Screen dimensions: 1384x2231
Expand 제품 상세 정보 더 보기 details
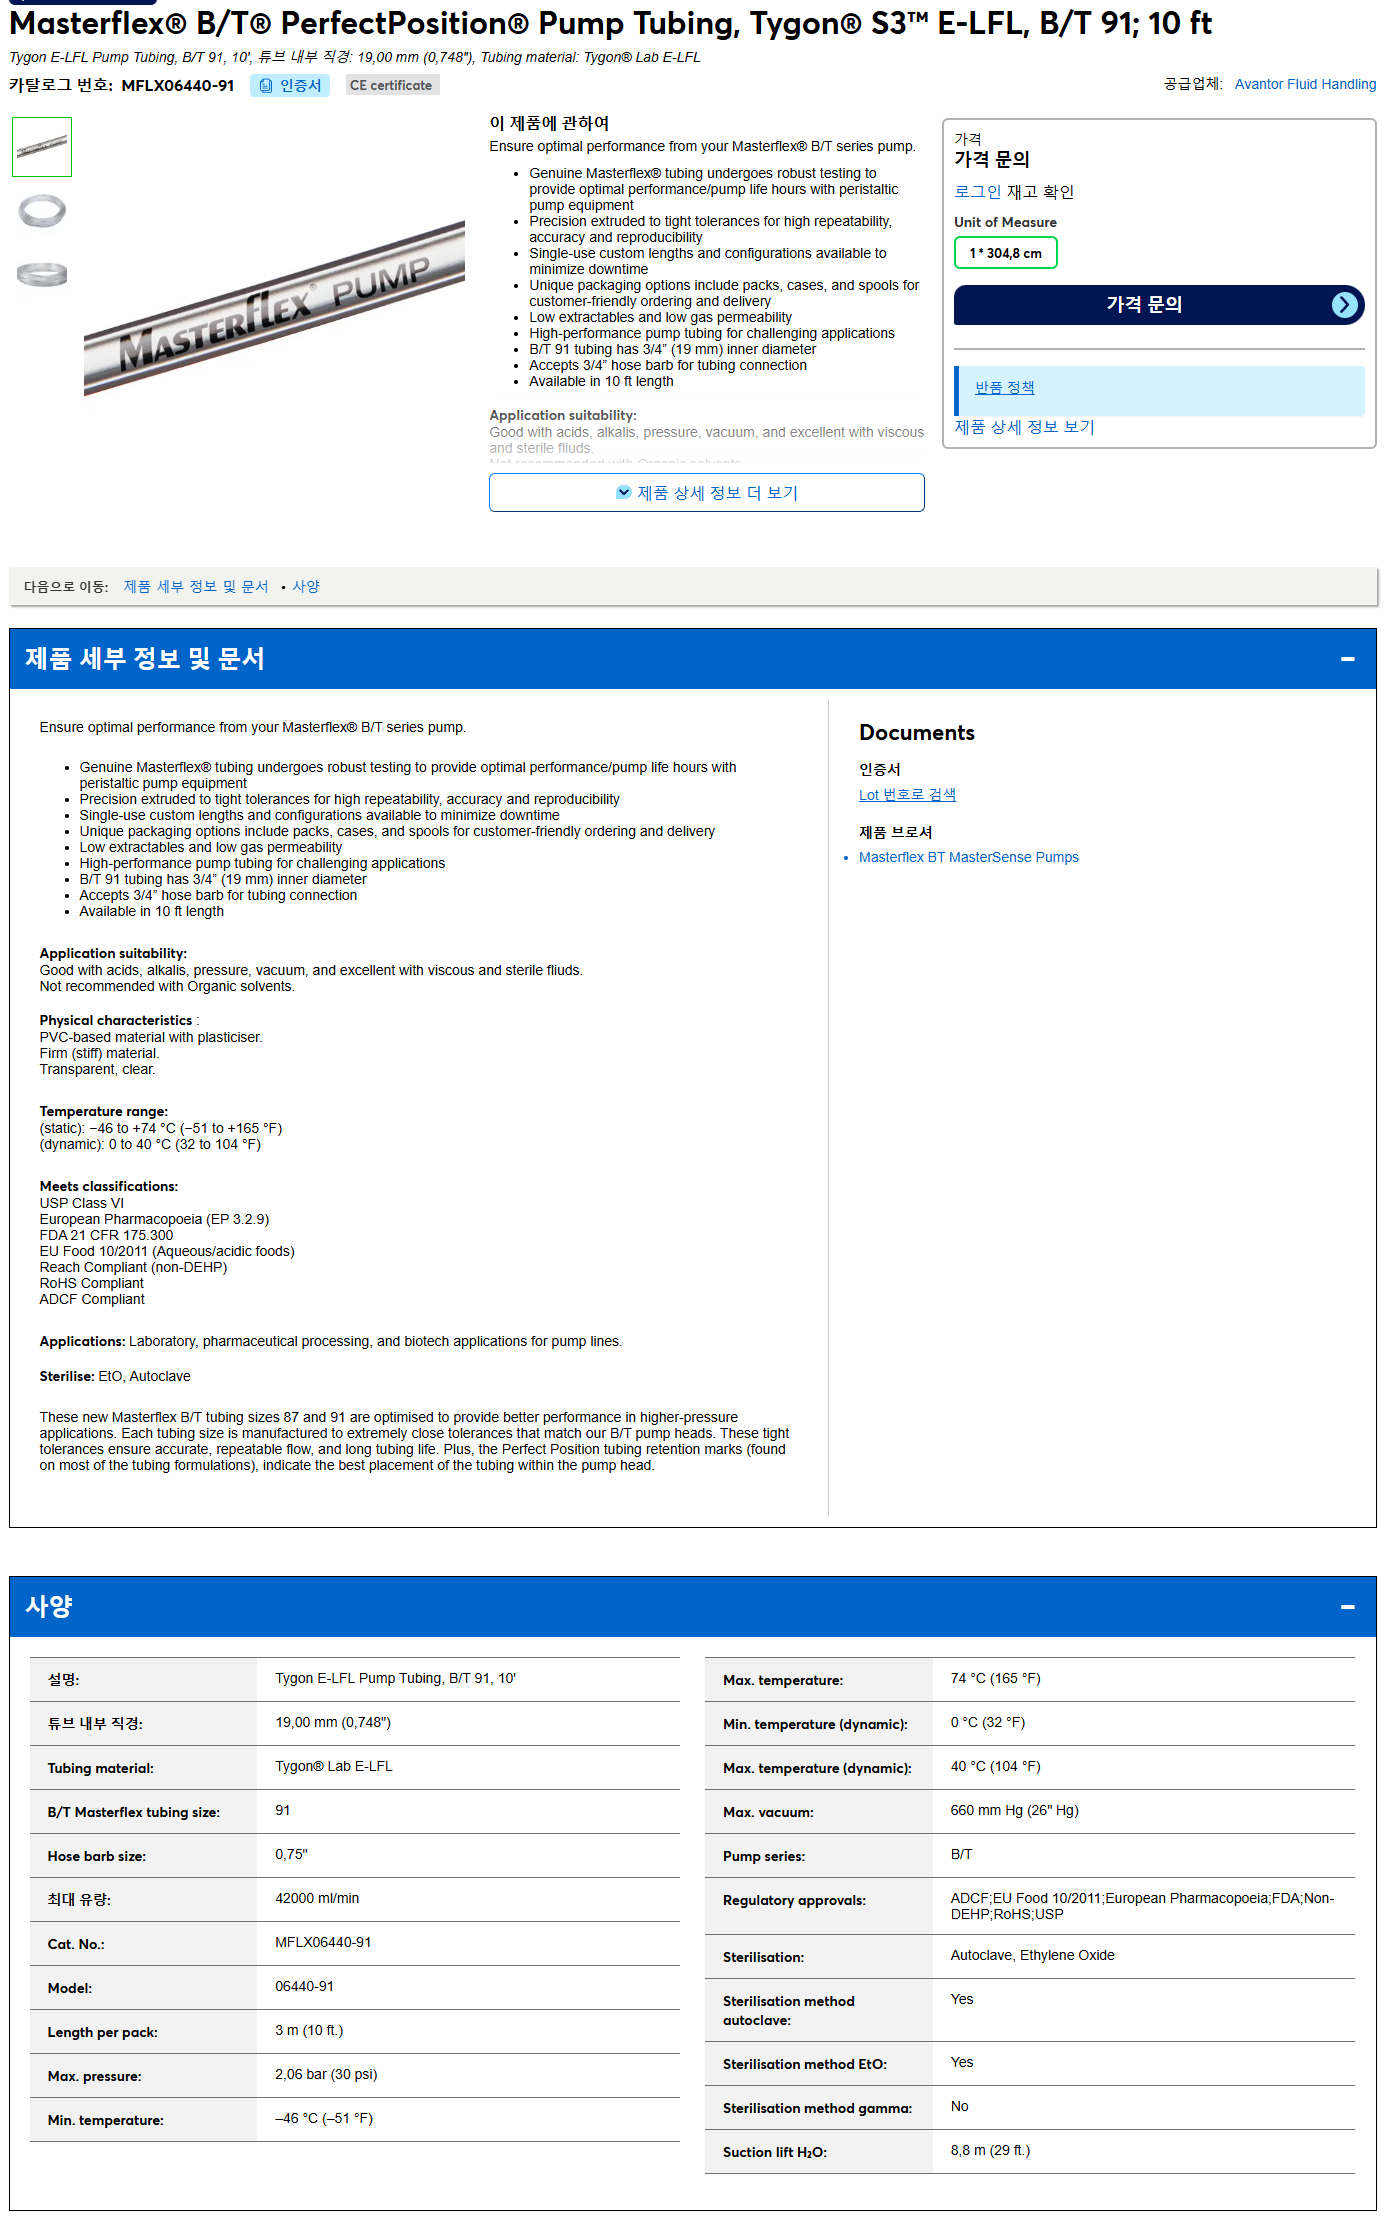[707, 493]
